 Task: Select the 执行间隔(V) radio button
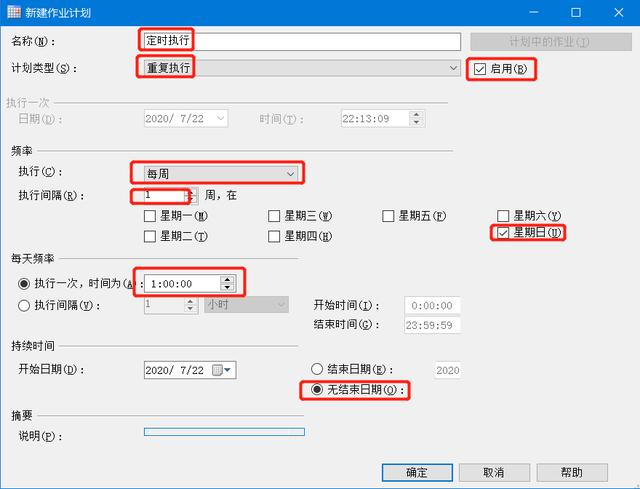(24, 305)
